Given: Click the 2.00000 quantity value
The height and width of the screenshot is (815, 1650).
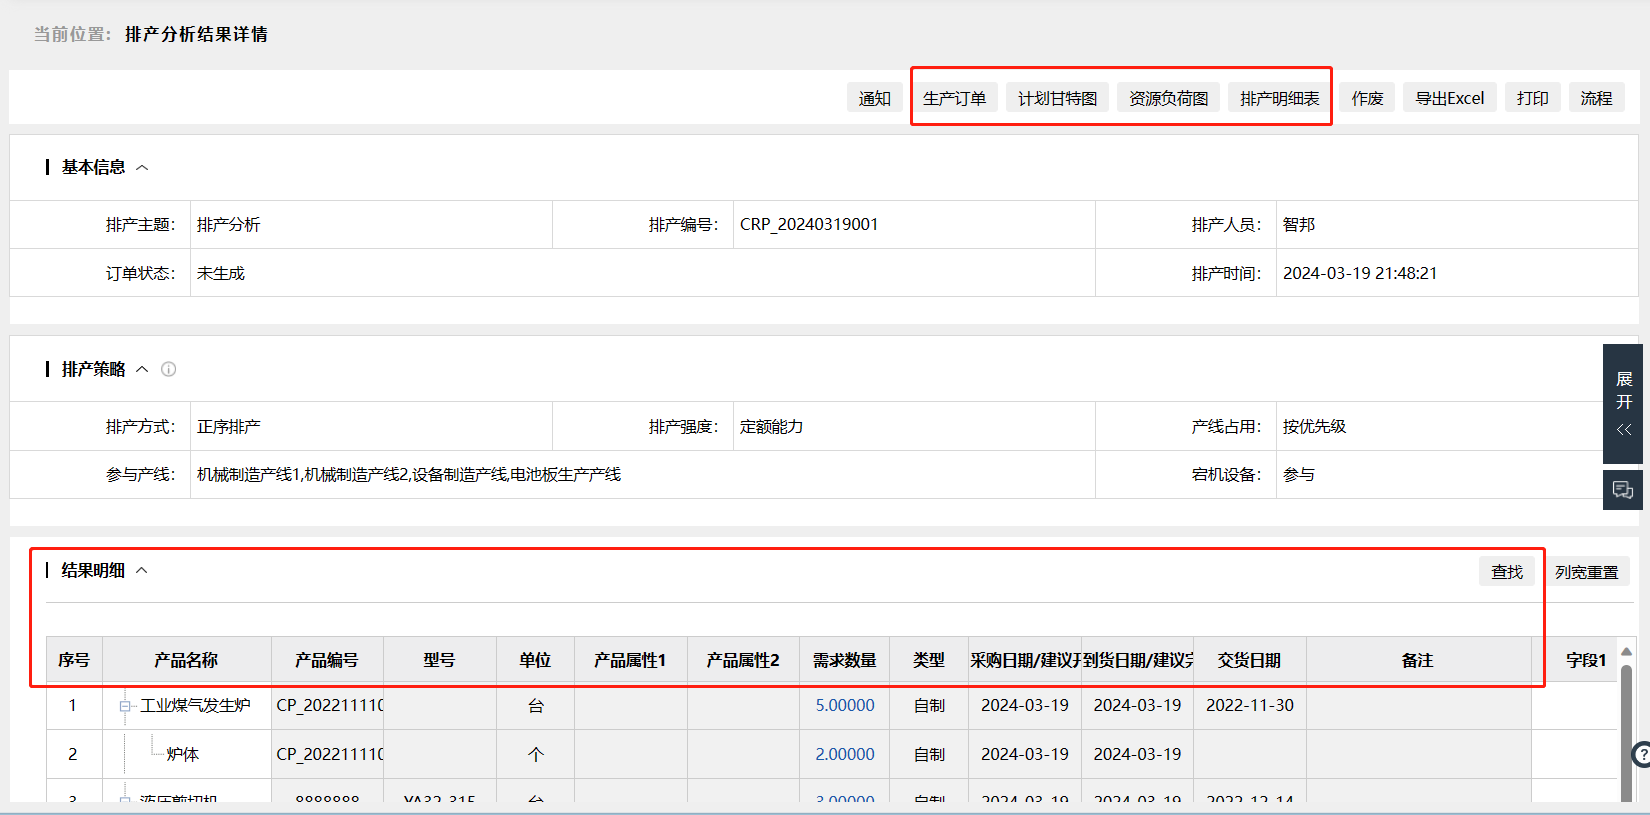Looking at the screenshot, I should [845, 755].
